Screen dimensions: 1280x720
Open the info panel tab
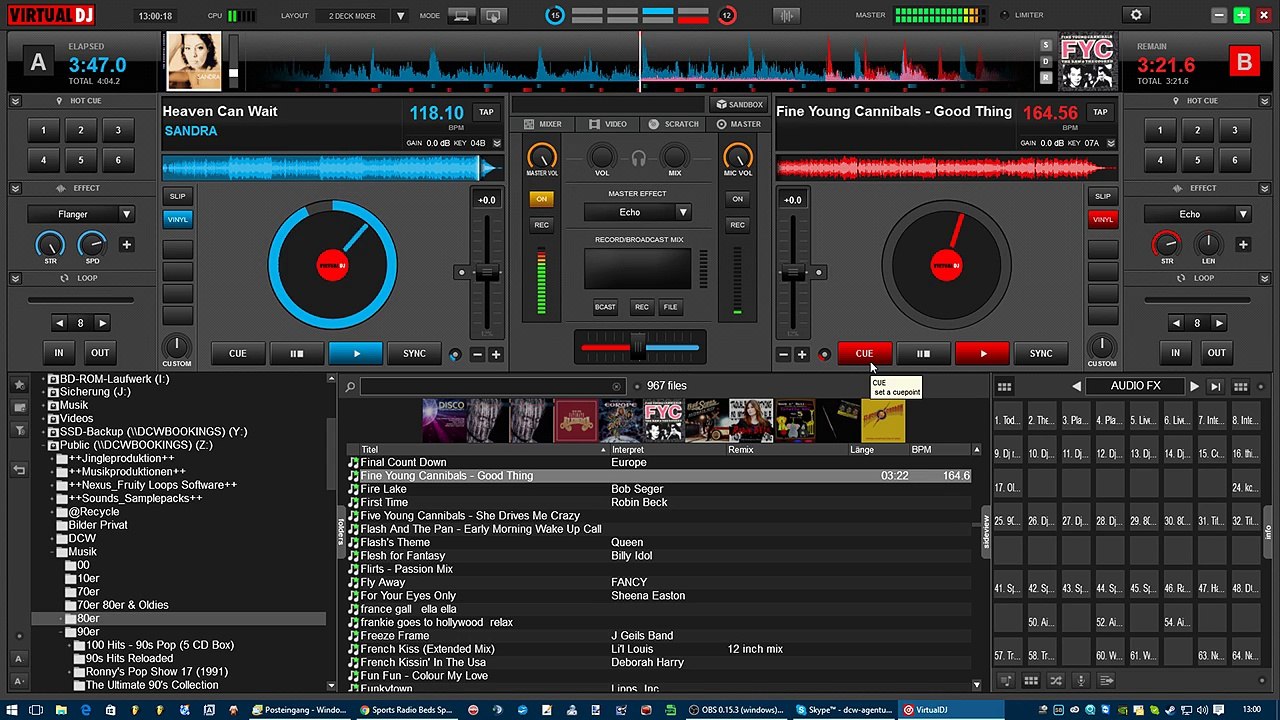click(x=1268, y=531)
